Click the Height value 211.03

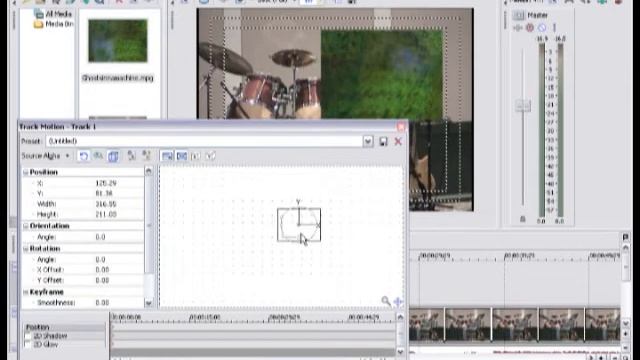pos(106,214)
